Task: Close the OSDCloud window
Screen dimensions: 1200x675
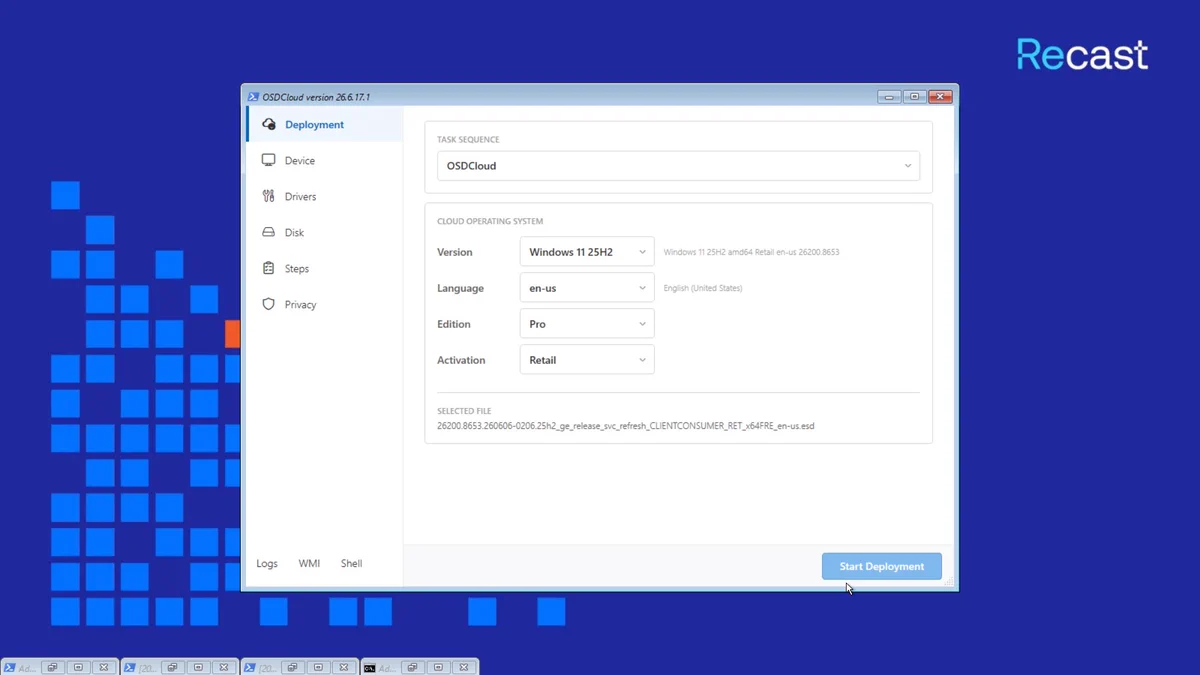Action: click(940, 97)
